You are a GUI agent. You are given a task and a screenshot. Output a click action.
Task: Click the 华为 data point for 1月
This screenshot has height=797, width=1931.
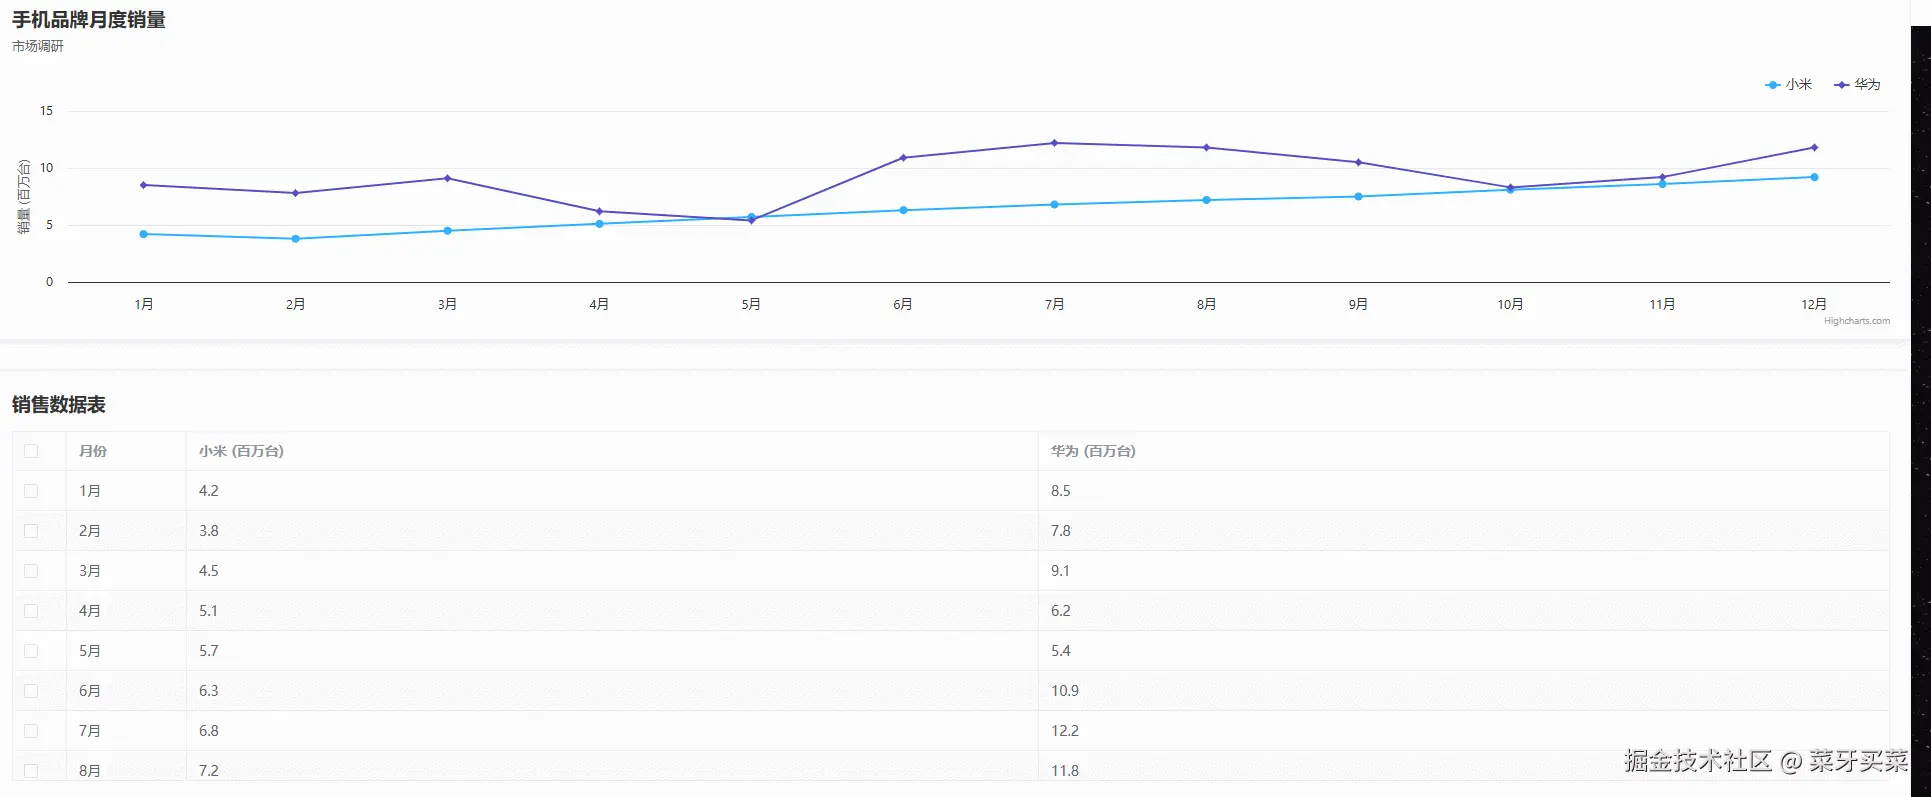pyautogui.click(x=144, y=185)
